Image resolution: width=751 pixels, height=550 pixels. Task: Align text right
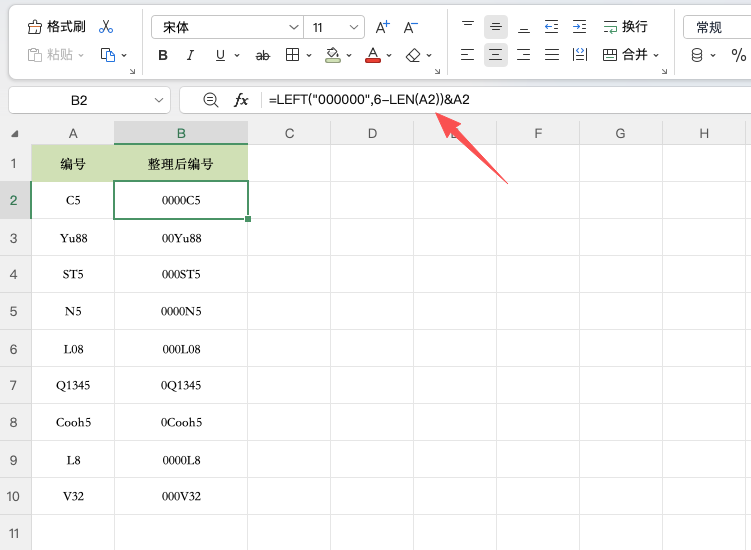(524, 55)
